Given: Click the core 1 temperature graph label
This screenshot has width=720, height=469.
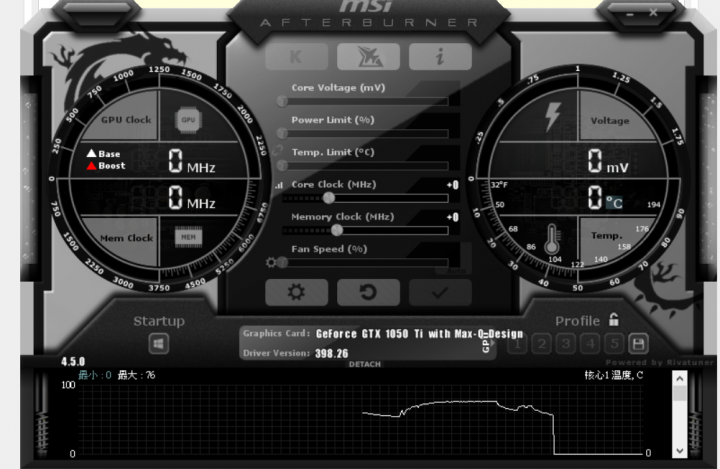Looking at the screenshot, I should click(613, 375).
